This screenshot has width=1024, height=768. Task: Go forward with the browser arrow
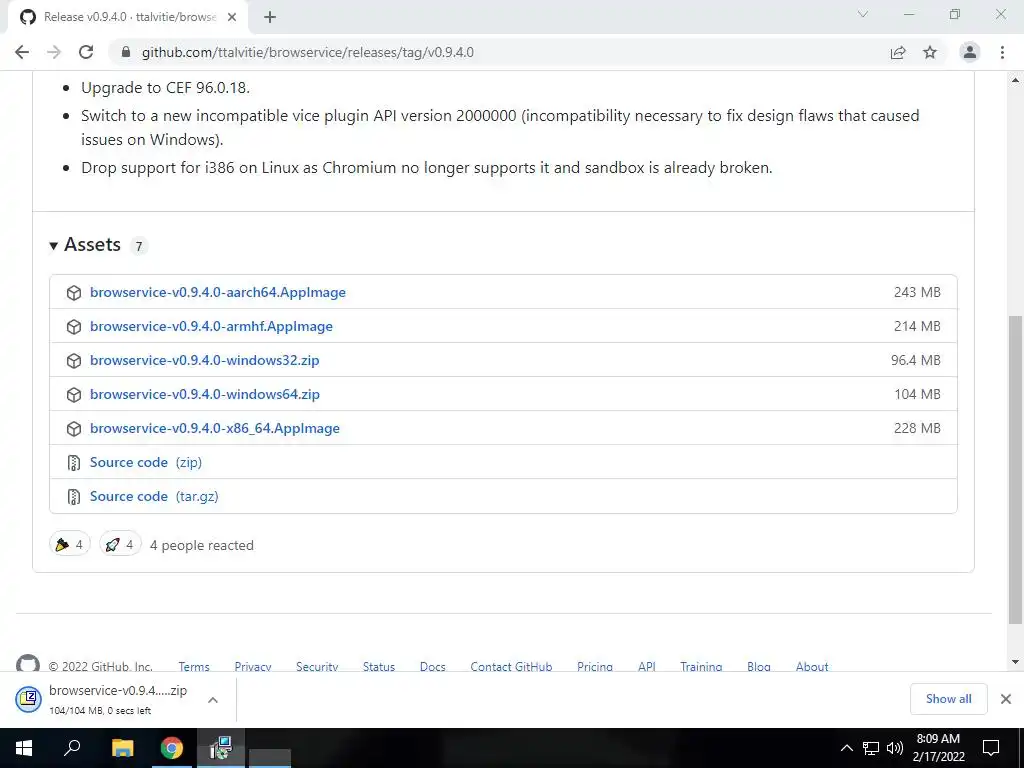click(x=54, y=52)
